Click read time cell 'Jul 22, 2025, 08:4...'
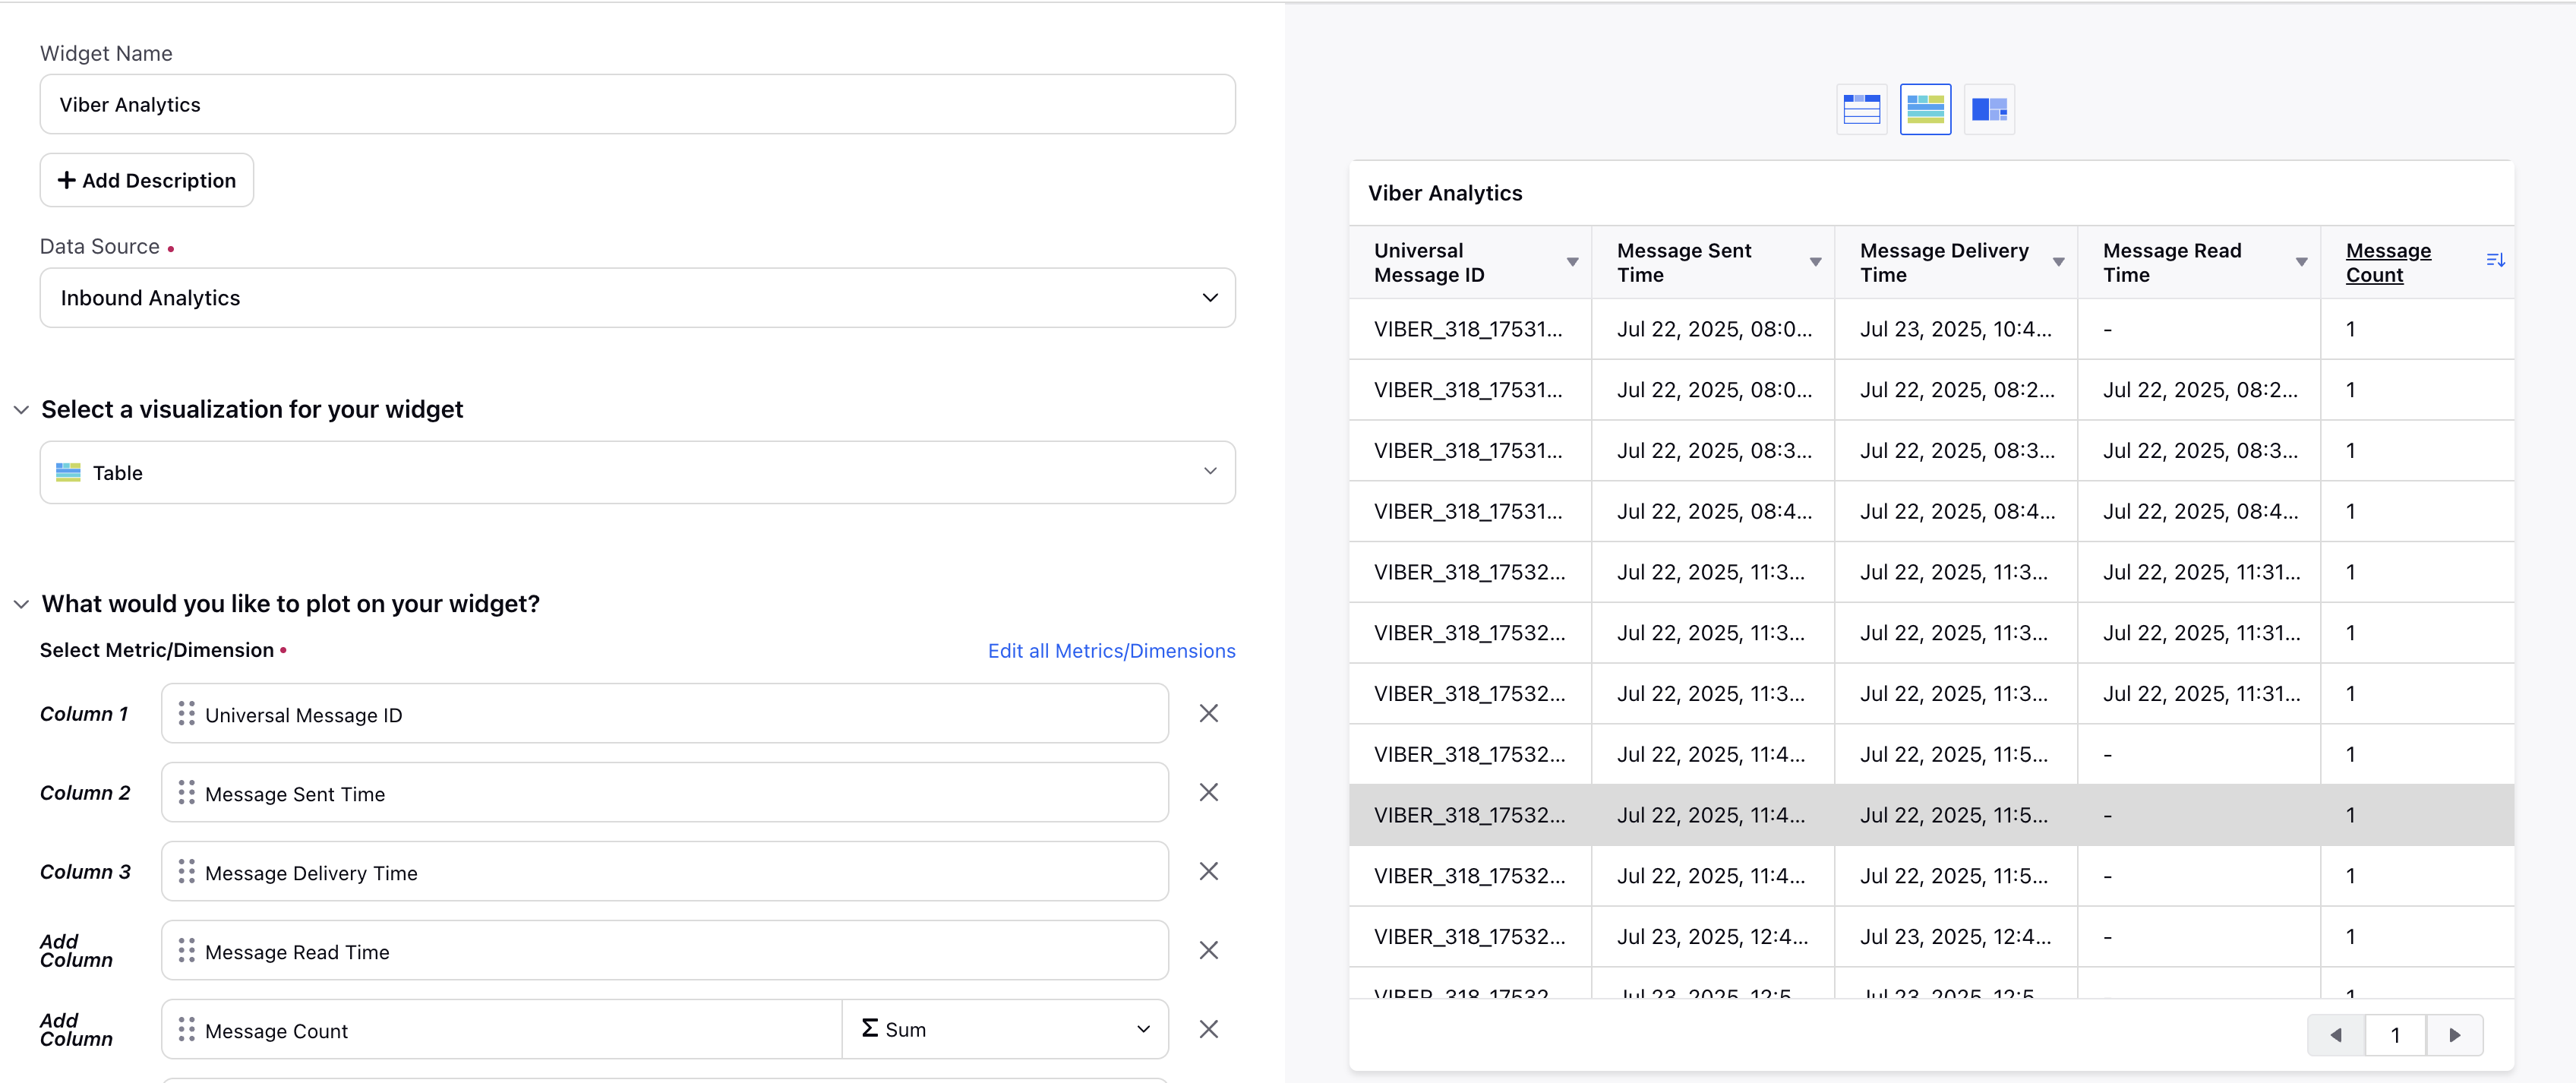This screenshot has height=1083, width=2576. 2200,512
